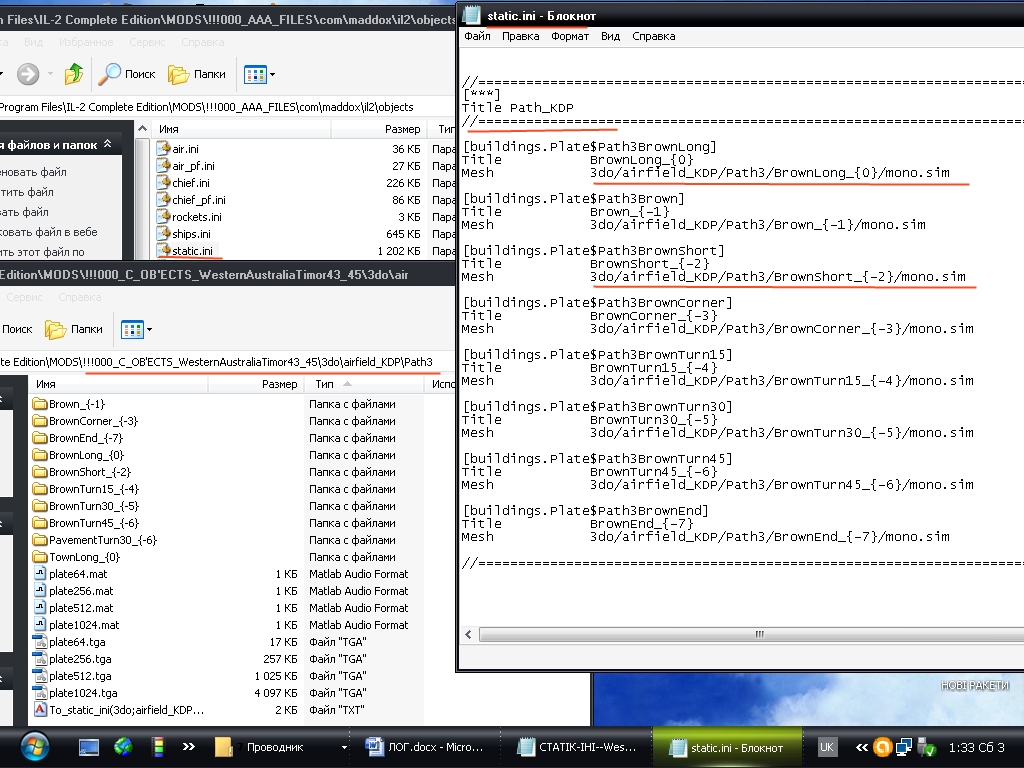Screen dimensions: 1024x768
Task: Select the BrownTurn45_{-6} folder icon
Action: click(40, 523)
